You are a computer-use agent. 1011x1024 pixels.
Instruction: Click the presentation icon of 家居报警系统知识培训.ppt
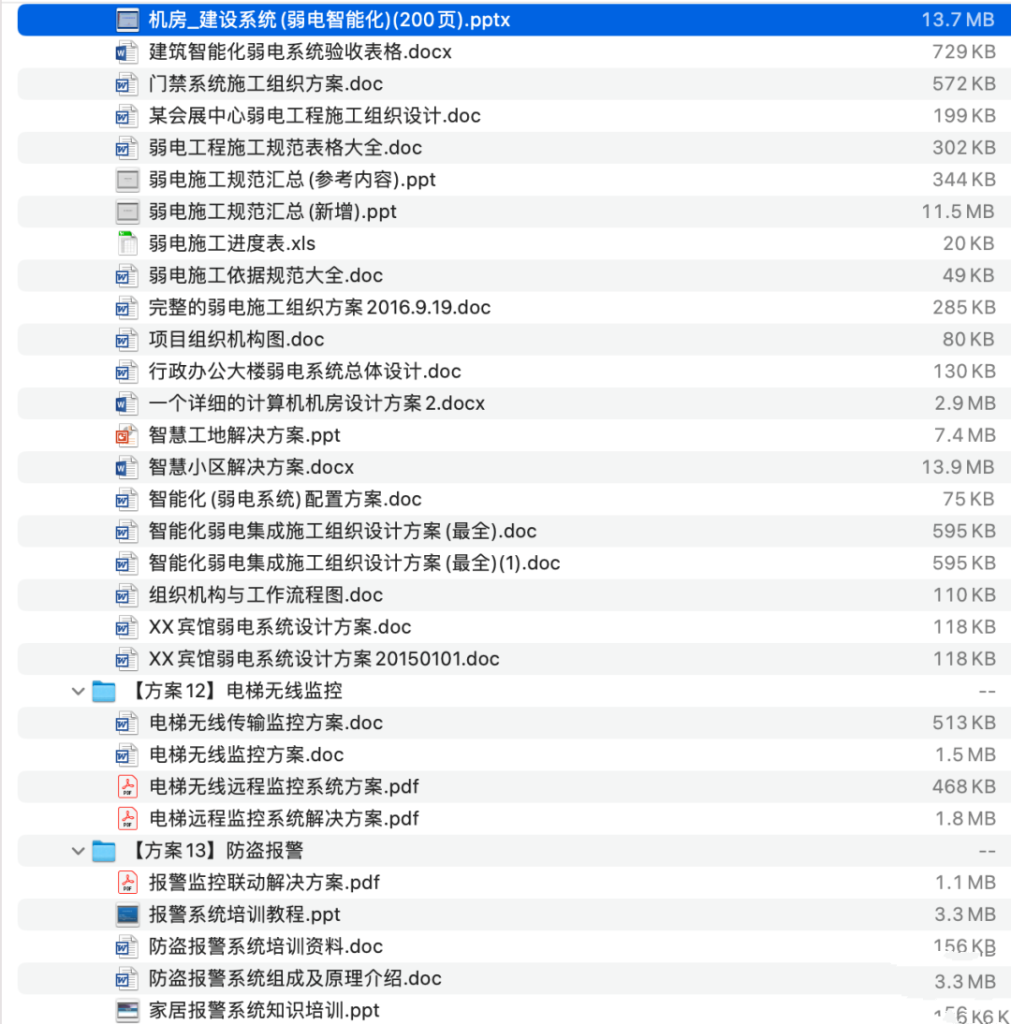(x=127, y=1010)
